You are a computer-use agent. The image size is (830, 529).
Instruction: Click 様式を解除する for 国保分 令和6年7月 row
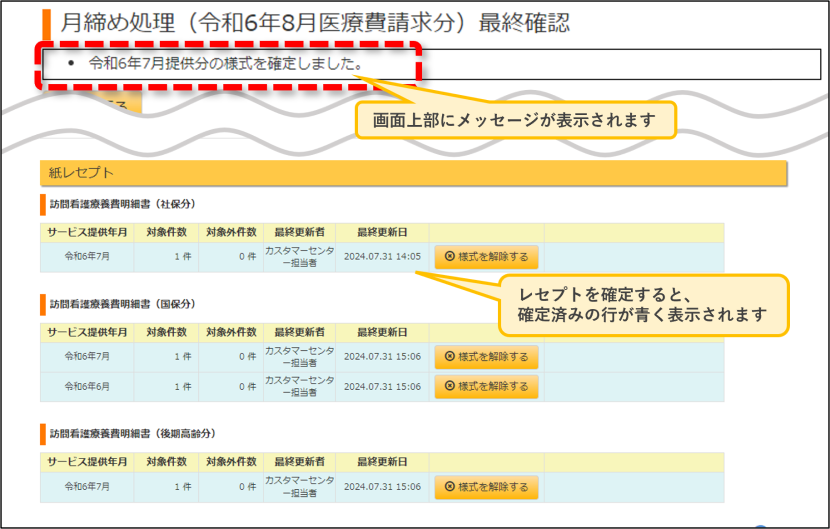(x=486, y=357)
